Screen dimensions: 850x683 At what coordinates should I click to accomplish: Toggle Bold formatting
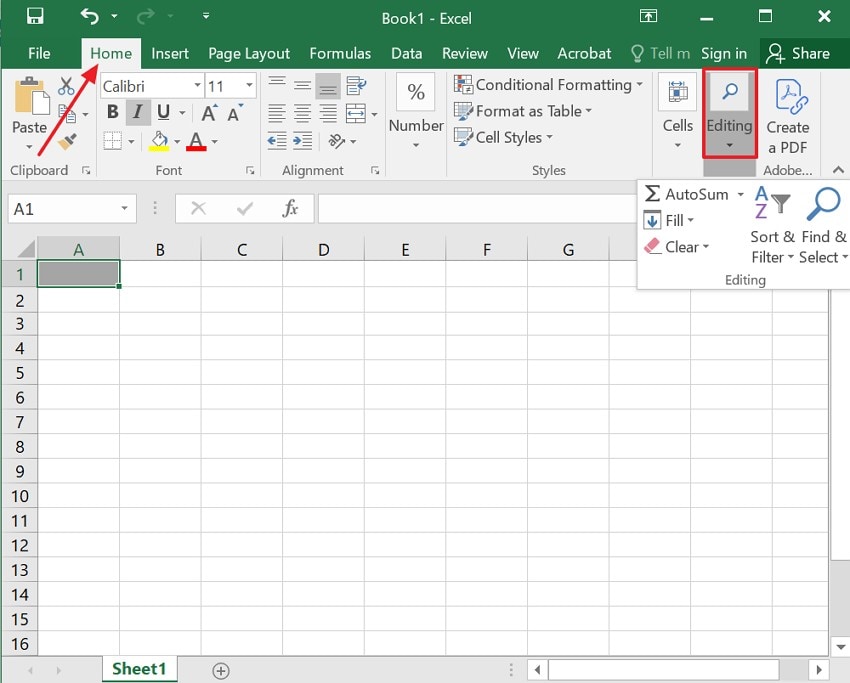click(x=112, y=111)
